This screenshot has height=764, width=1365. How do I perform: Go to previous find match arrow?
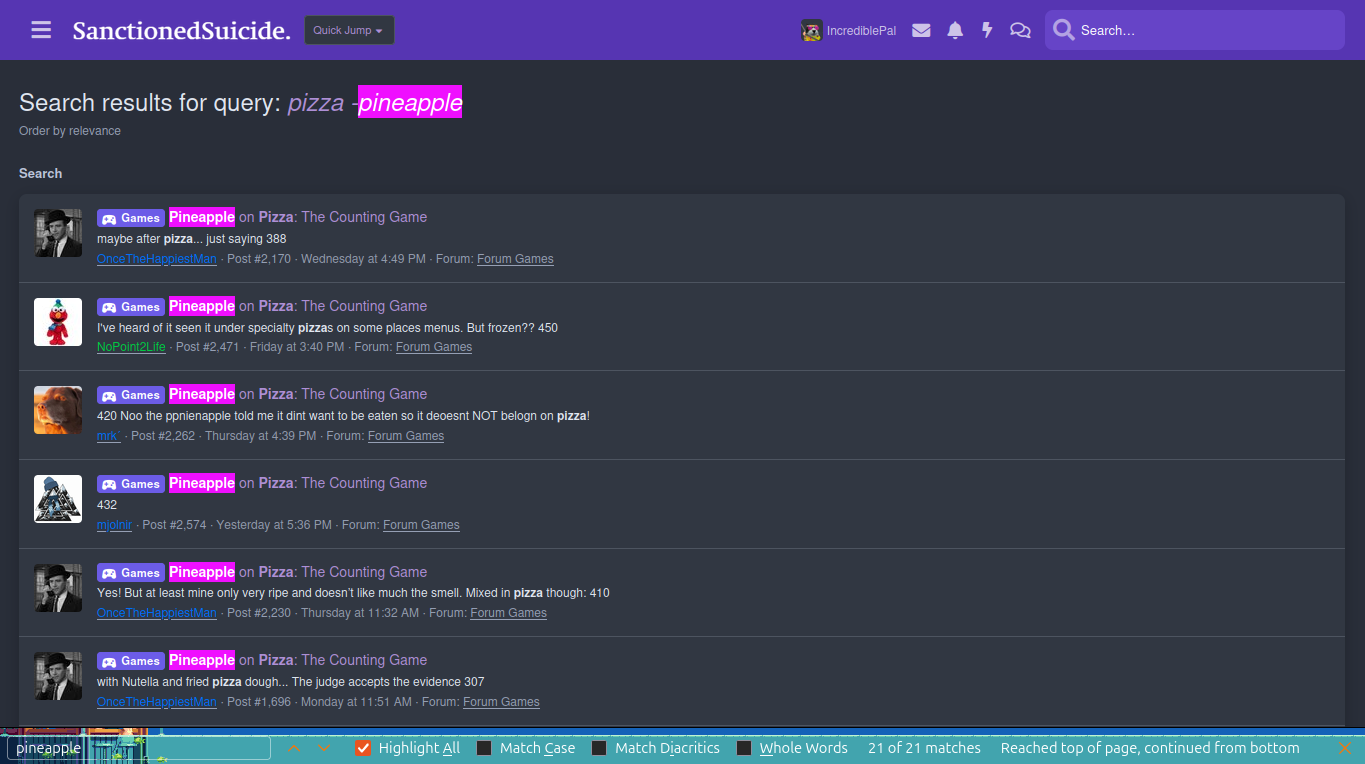point(294,748)
